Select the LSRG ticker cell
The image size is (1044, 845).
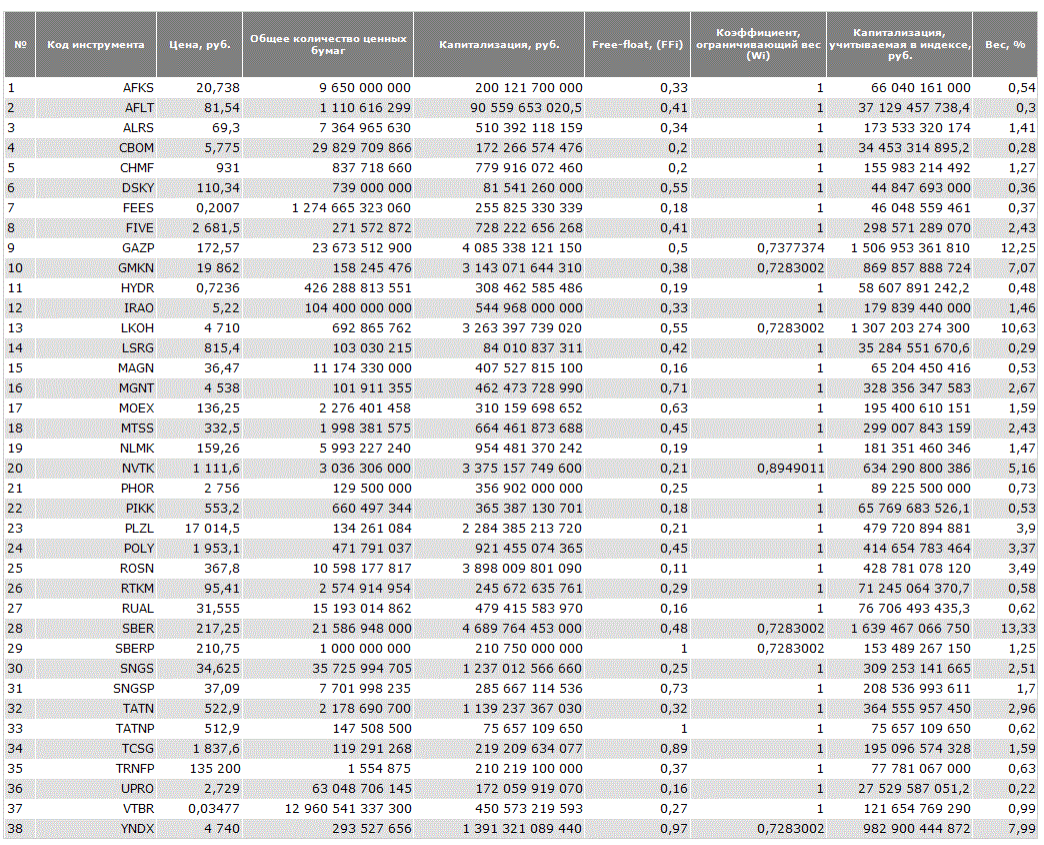coord(96,348)
